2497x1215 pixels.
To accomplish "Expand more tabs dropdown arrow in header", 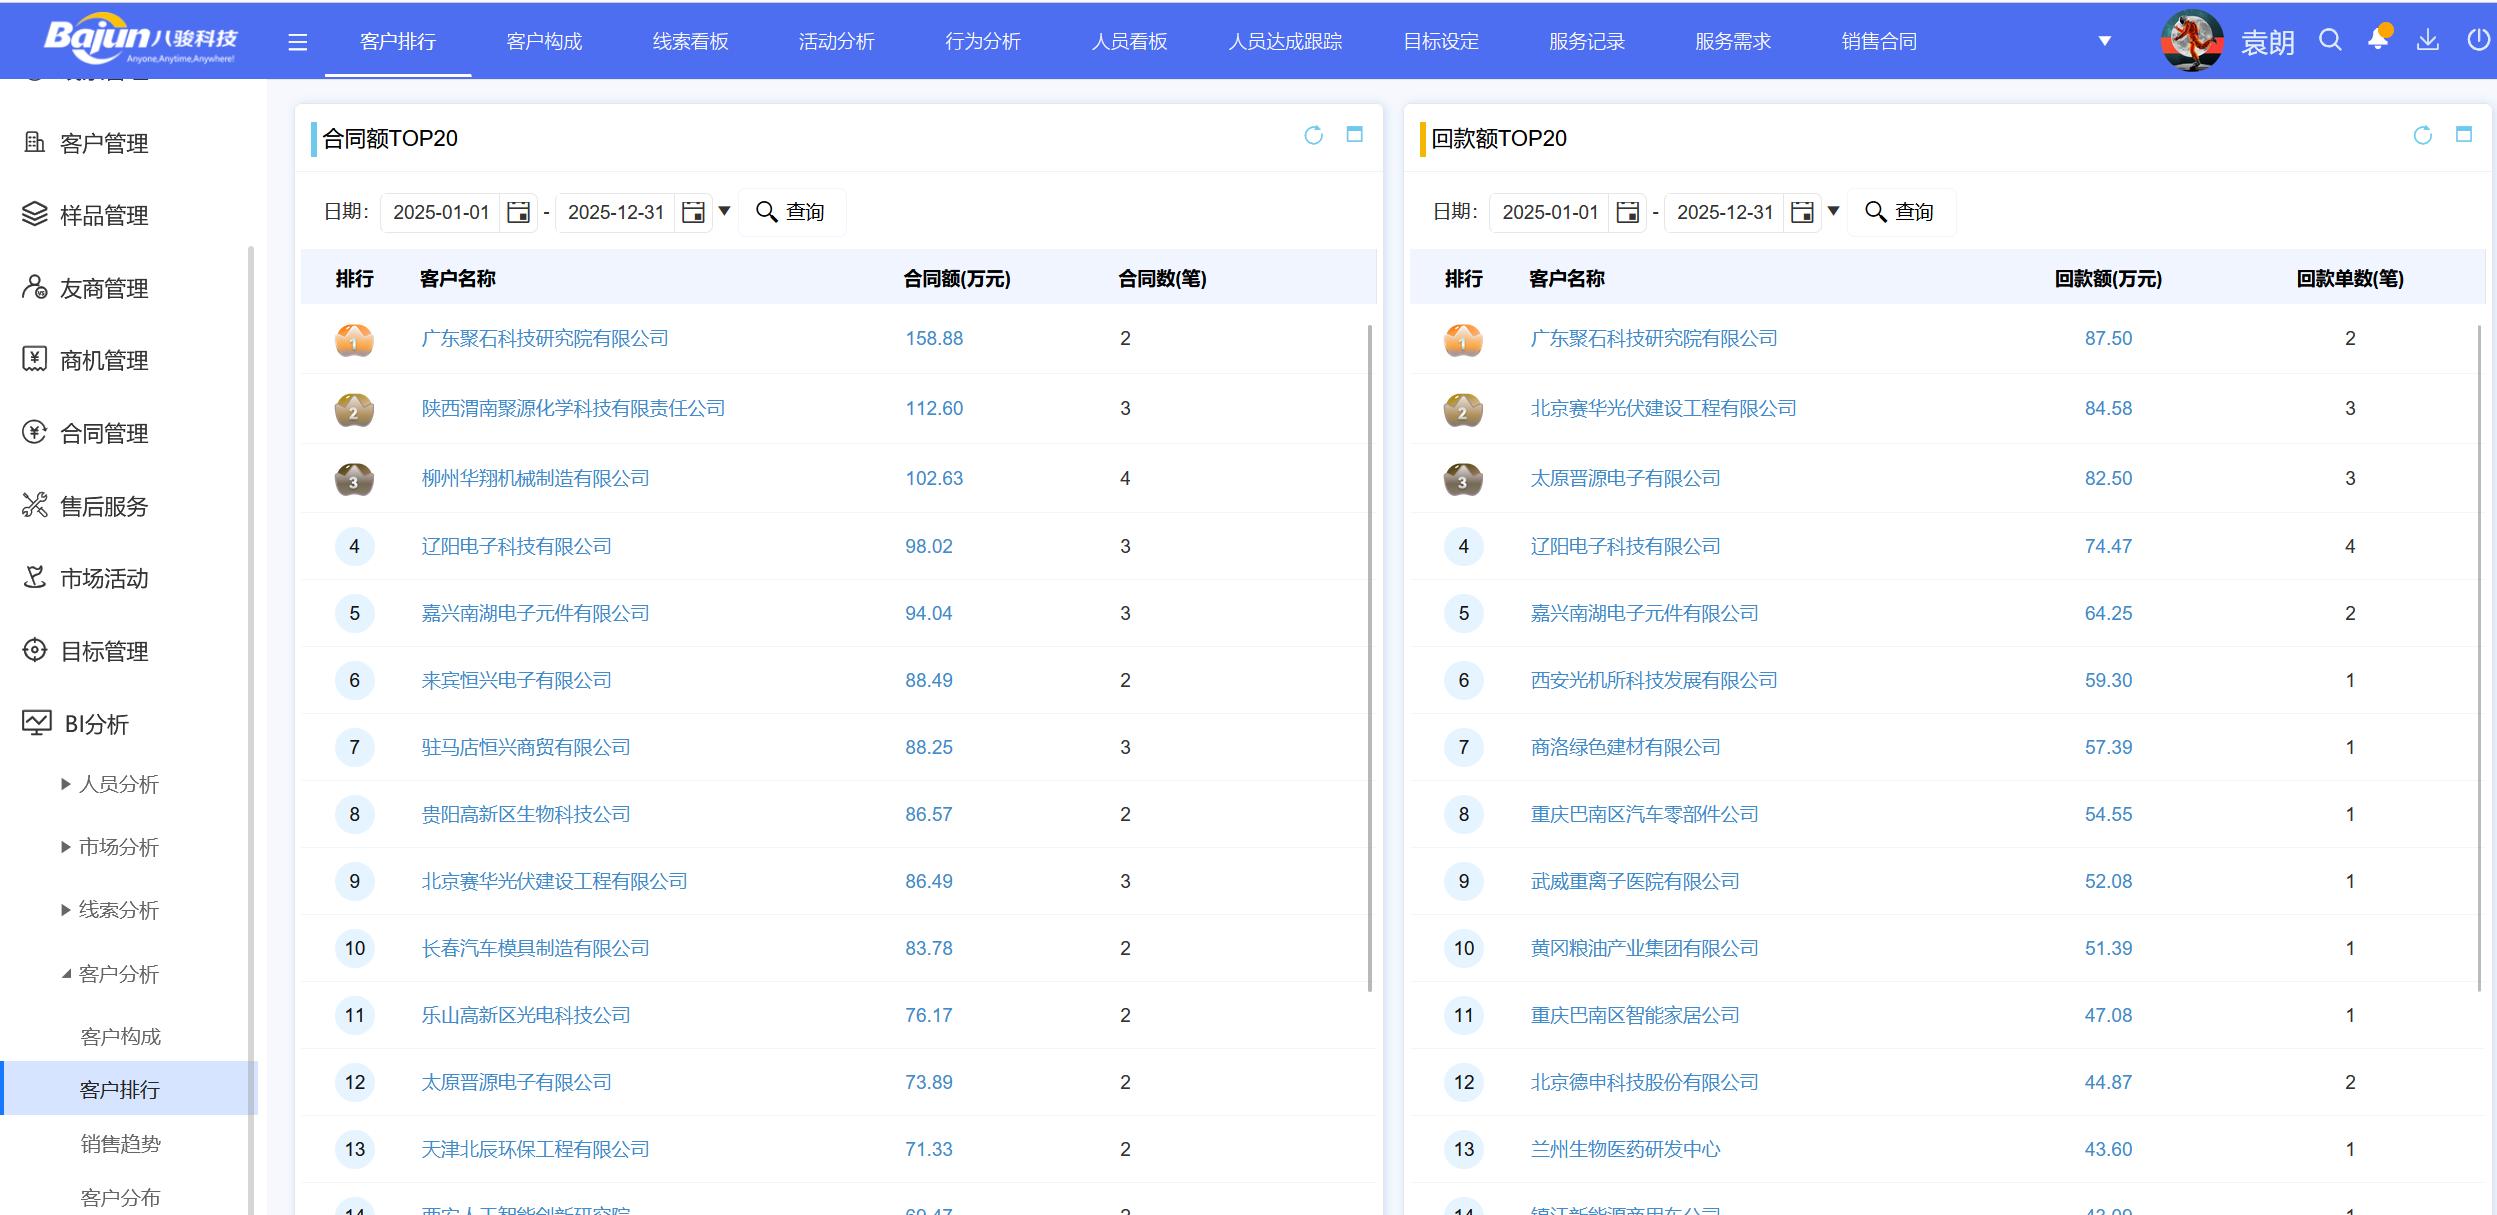I will pos(2104,41).
